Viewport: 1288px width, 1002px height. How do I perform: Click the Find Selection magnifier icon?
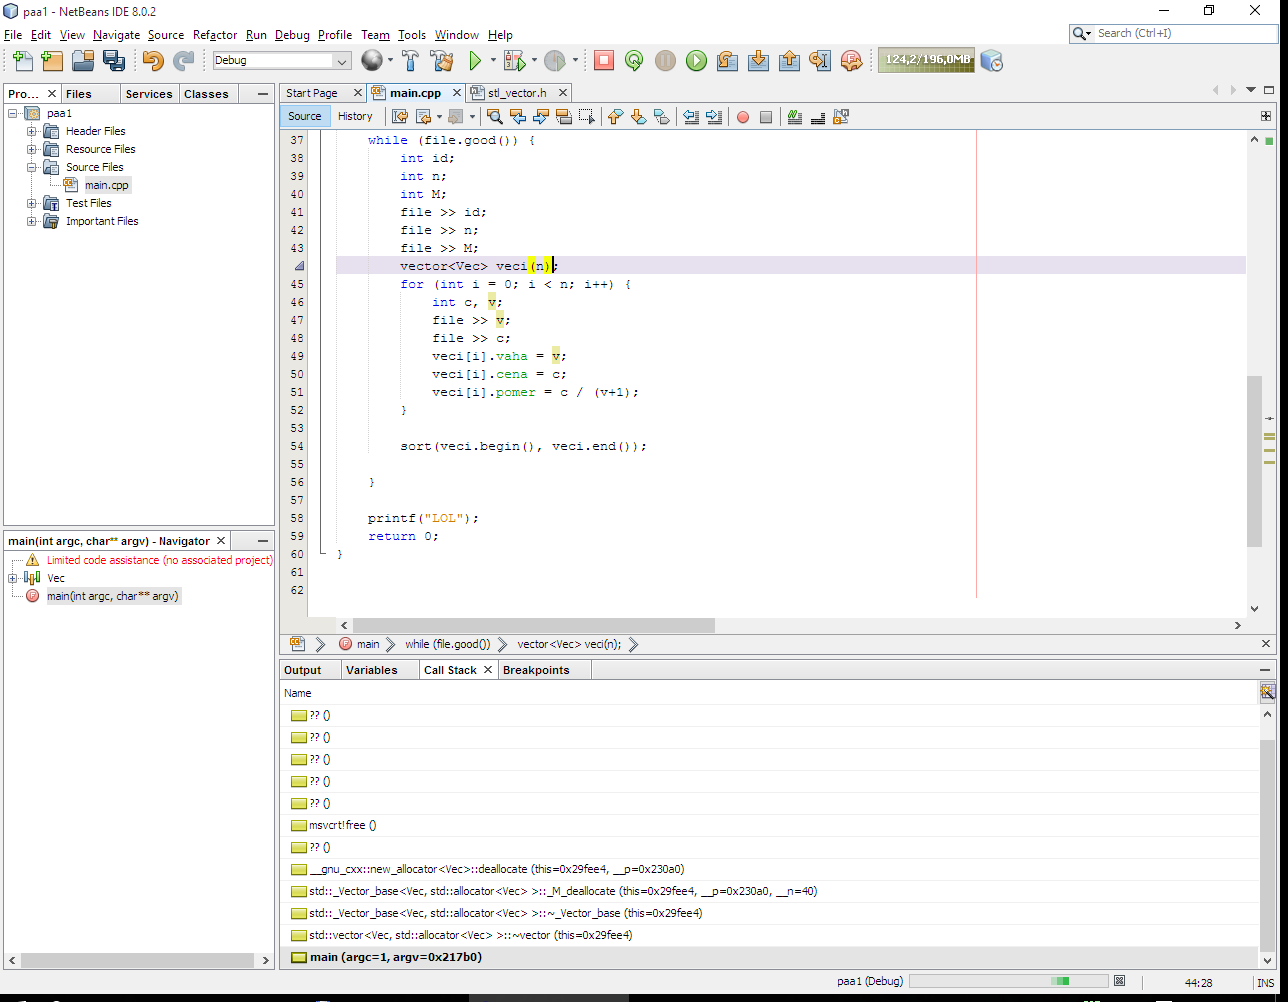pyautogui.click(x=494, y=117)
